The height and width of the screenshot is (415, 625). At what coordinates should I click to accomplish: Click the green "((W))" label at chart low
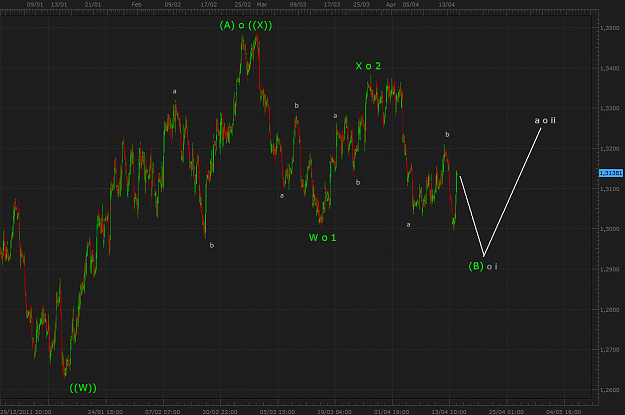[83, 387]
